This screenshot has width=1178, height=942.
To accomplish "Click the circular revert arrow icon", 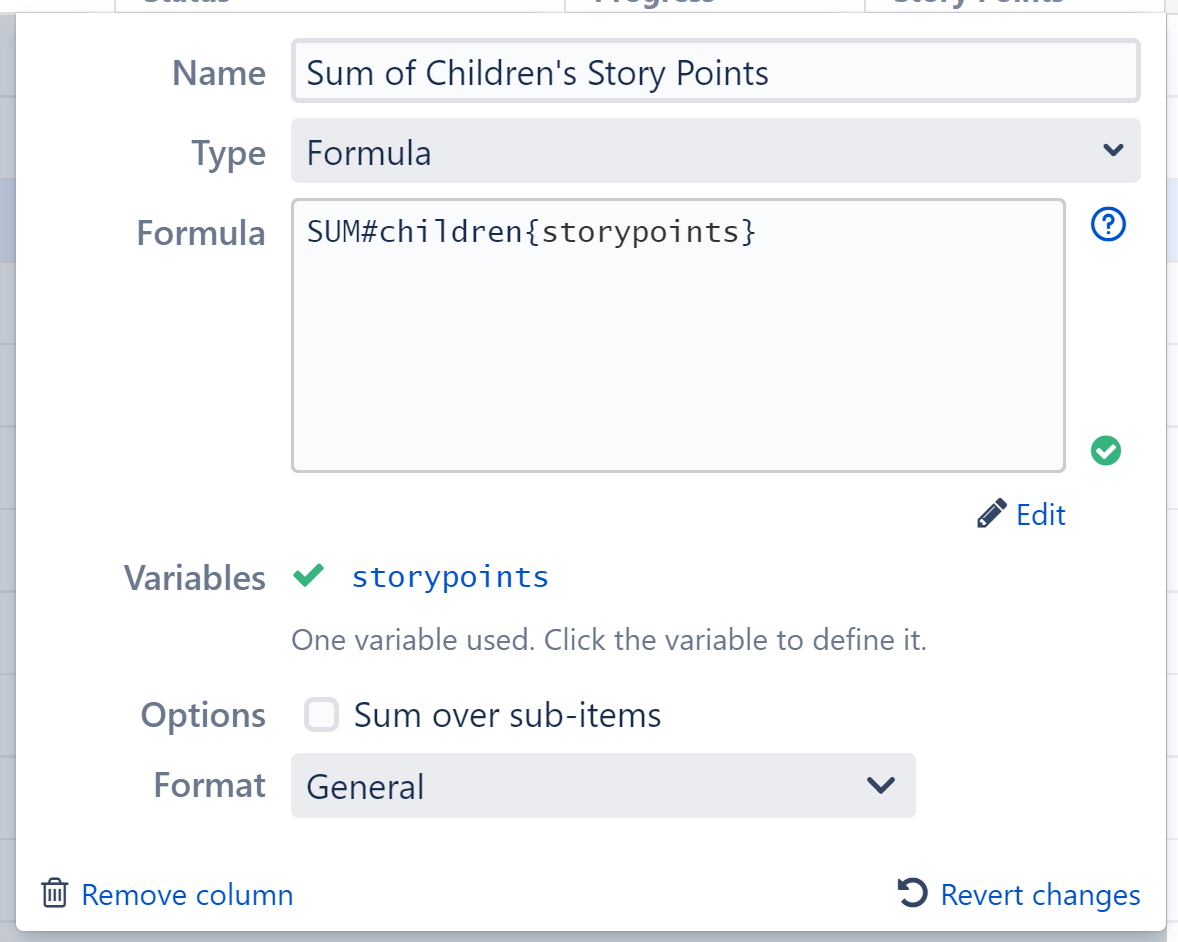I will pyautogui.click(x=911, y=893).
